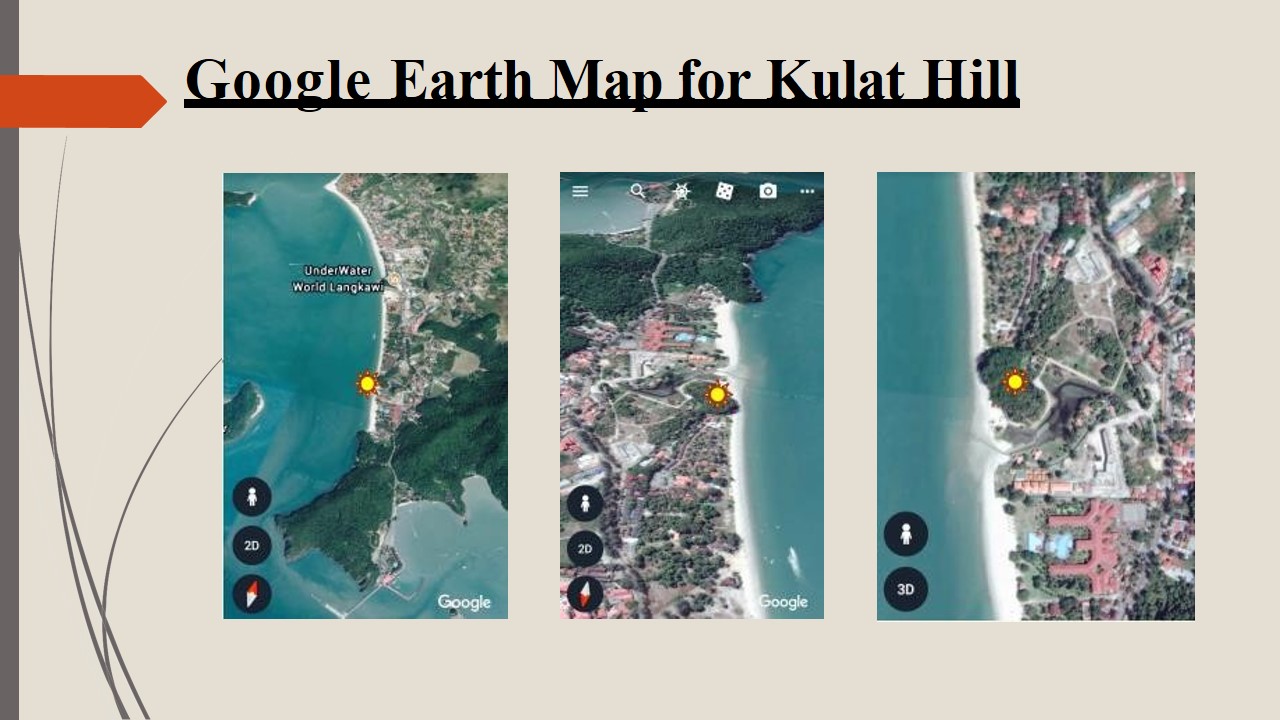Click Street View pegman in left map
Screen dimensions: 1280x720
pyautogui.click(x=252, y=496)
